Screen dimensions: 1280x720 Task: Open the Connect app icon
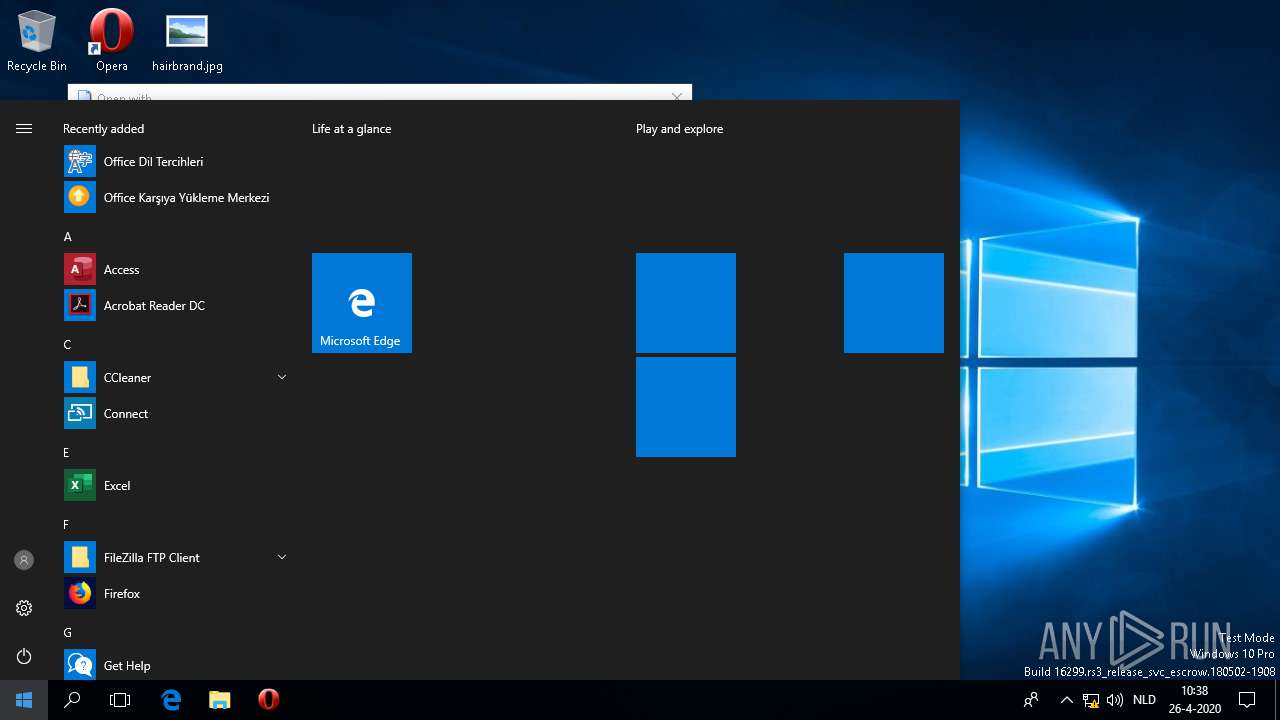point(80,414)
